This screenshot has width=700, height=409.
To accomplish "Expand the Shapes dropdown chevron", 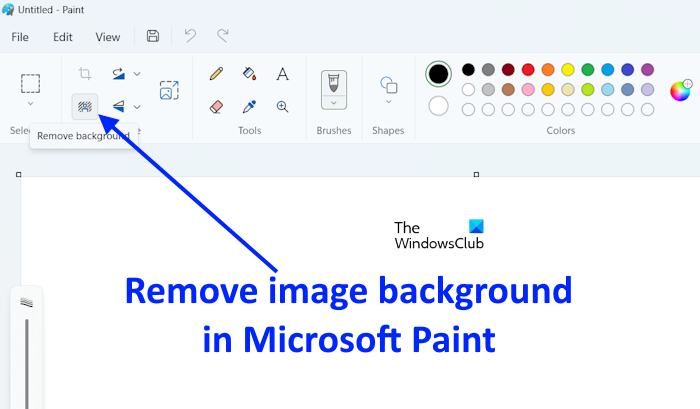I will (x=388, y=102).
